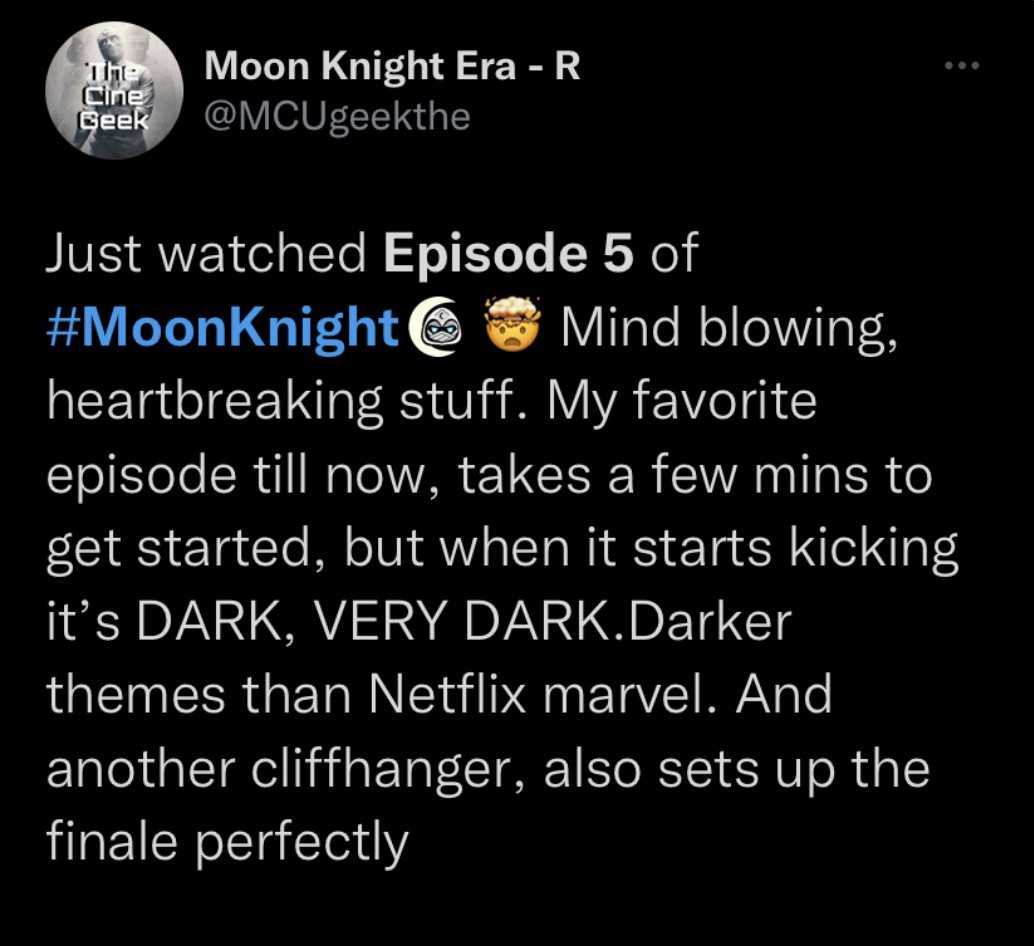Click the words Just watched in the tweet
1034x946 pixels.
(206, 253)
